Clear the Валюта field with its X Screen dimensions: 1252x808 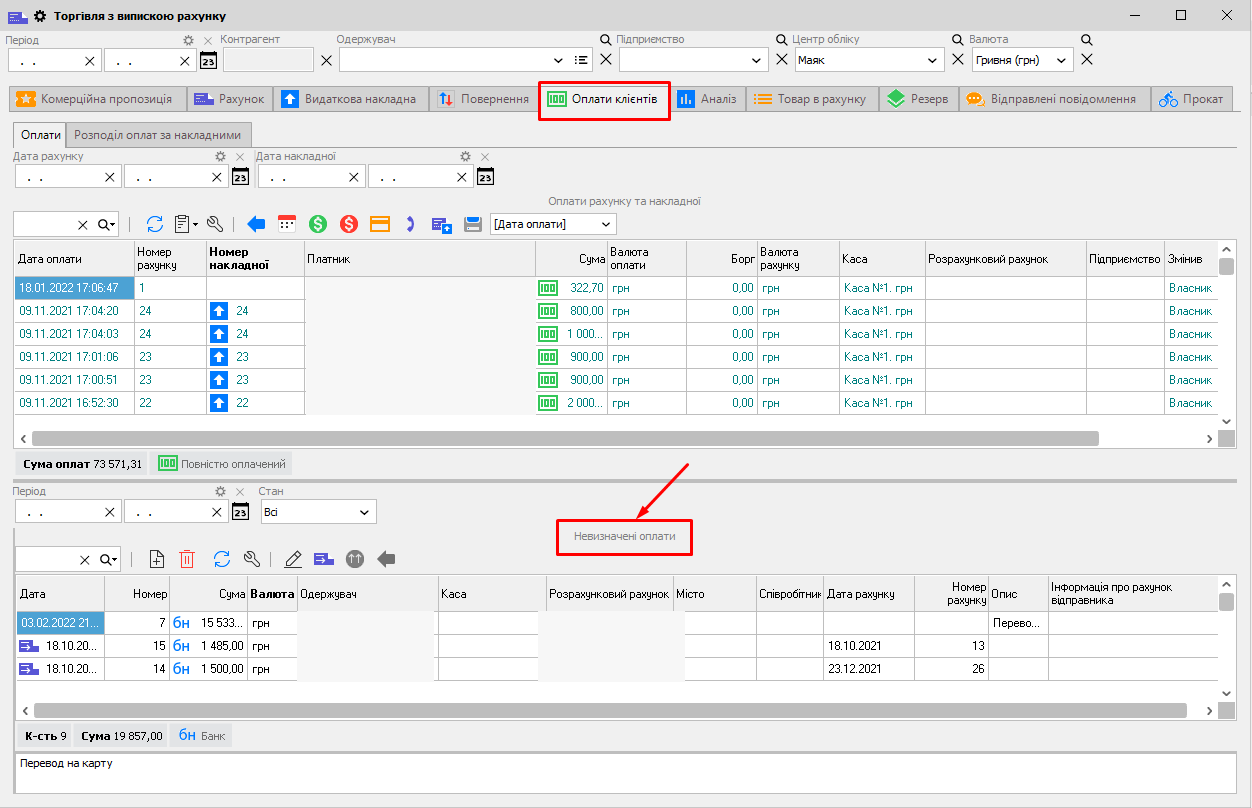pyautogui.click(x=1087, y=60)
